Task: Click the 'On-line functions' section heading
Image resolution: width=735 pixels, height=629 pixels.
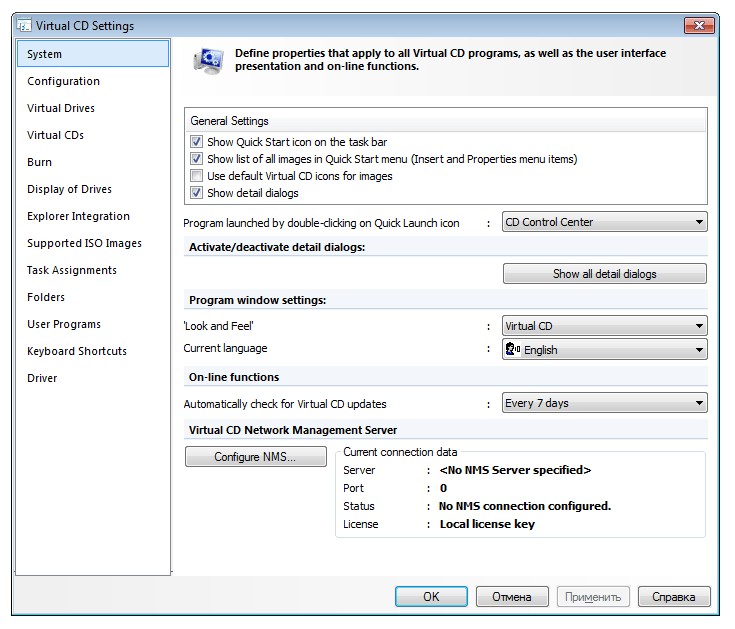Action: [x=234, y=377]
